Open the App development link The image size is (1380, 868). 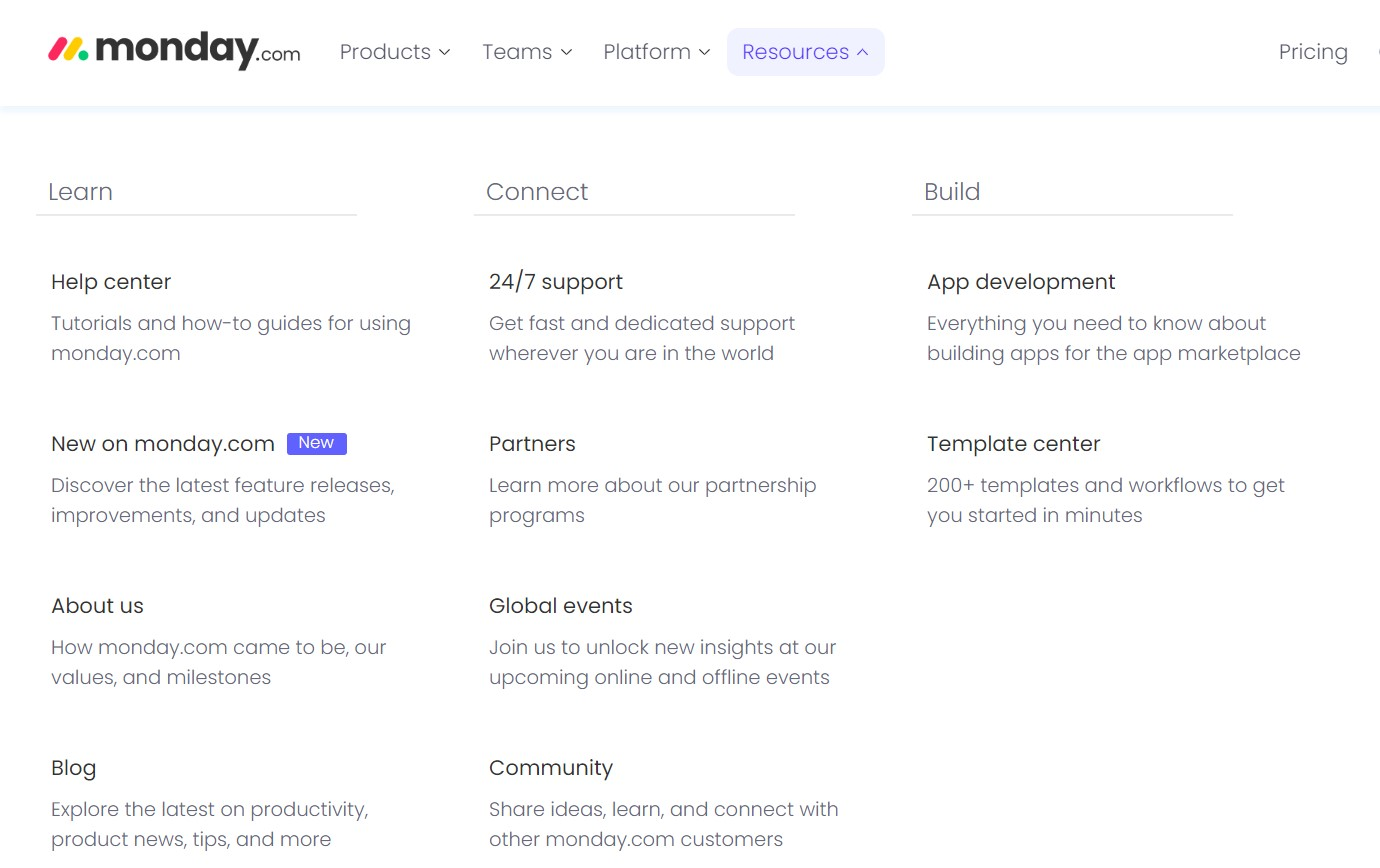[x=1021, y=282]
